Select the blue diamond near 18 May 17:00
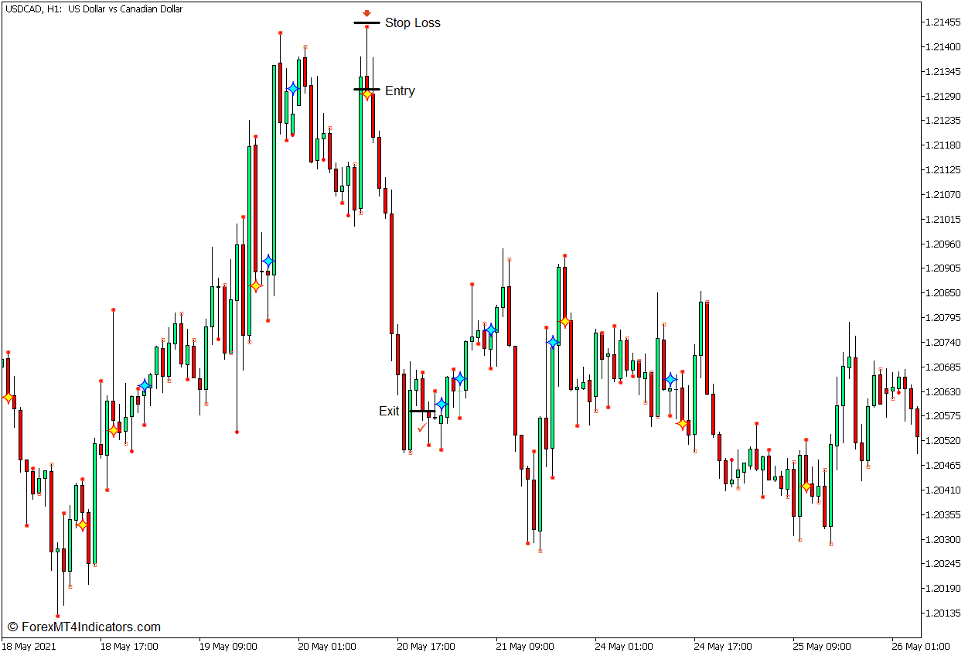This screenshot has width=977, height=656. (145, 384)
